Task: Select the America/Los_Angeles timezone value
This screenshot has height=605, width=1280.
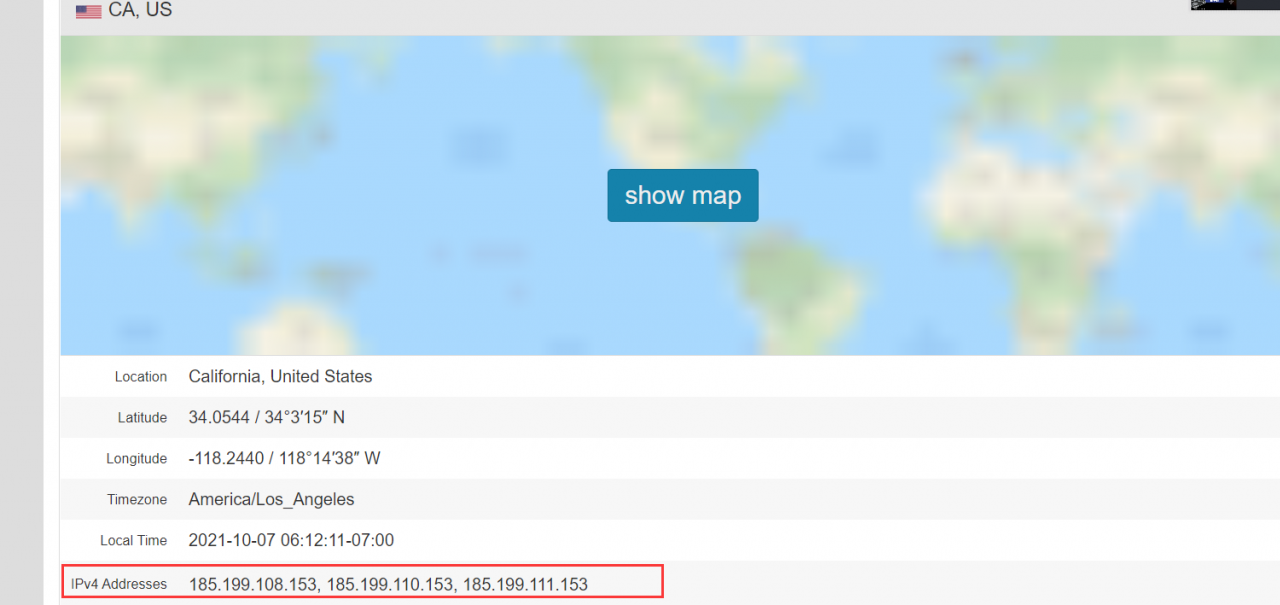Action: (x=271, y=499)
